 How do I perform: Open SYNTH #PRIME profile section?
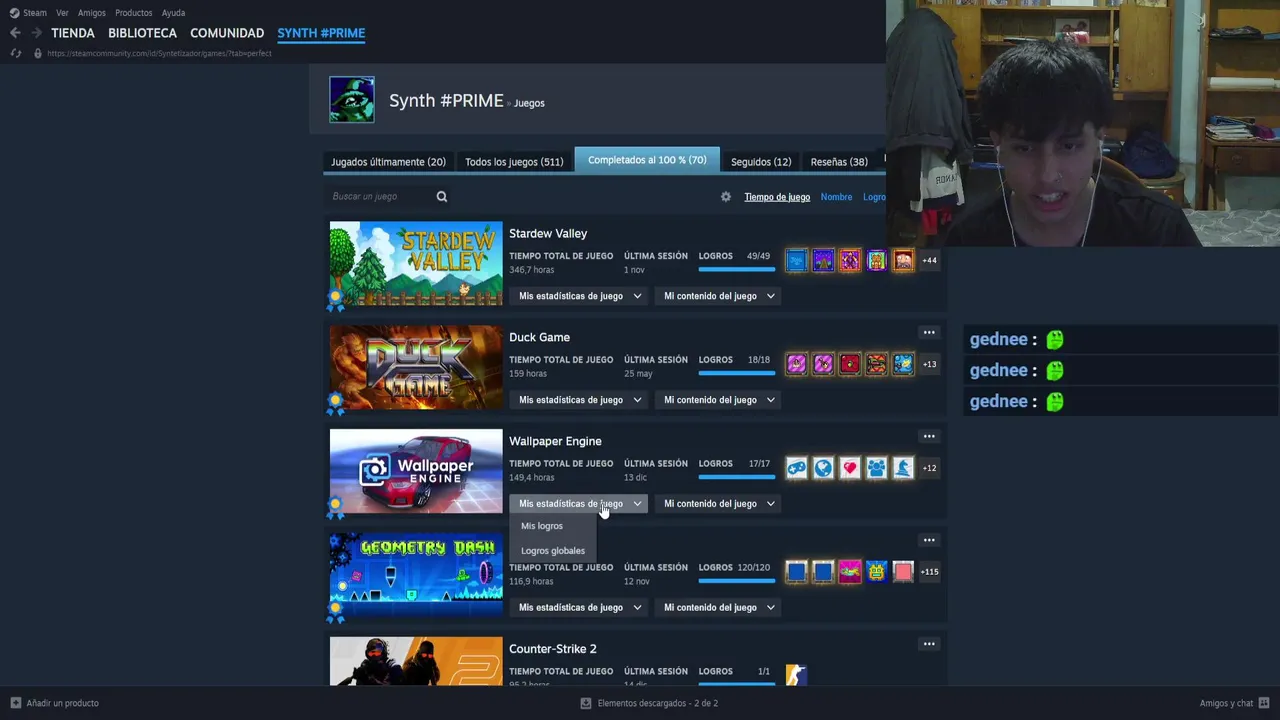pyautogui.click(x=321, y=33)
